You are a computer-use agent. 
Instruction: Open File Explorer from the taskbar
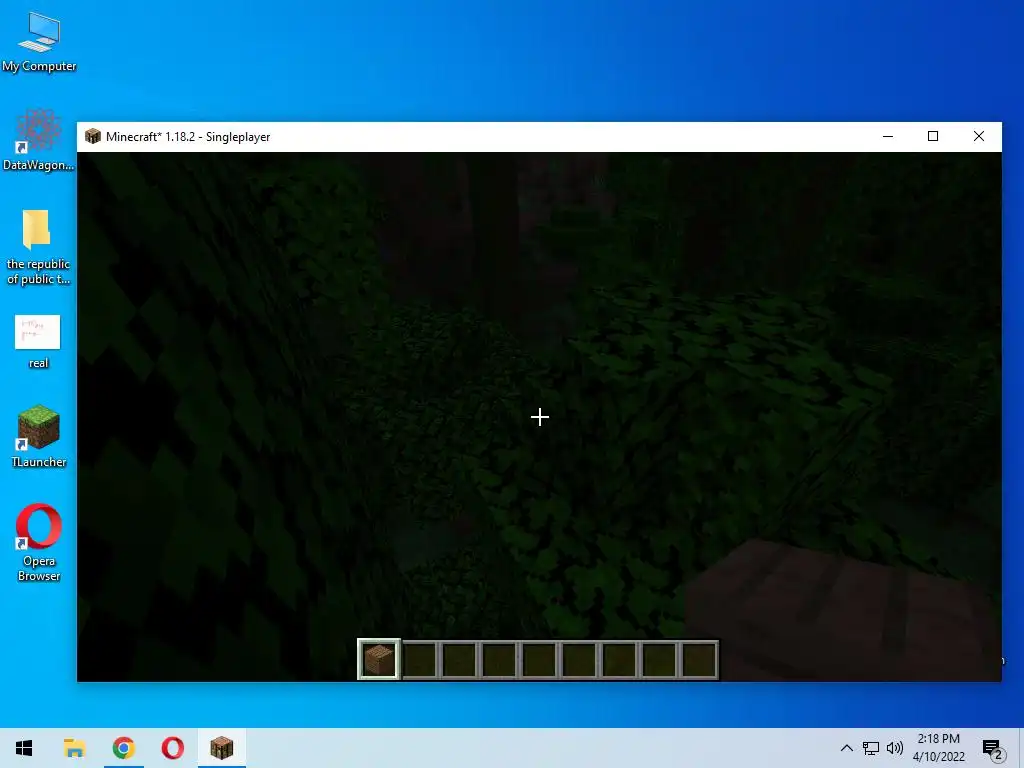pyautogui.click(x=74, y=748)
